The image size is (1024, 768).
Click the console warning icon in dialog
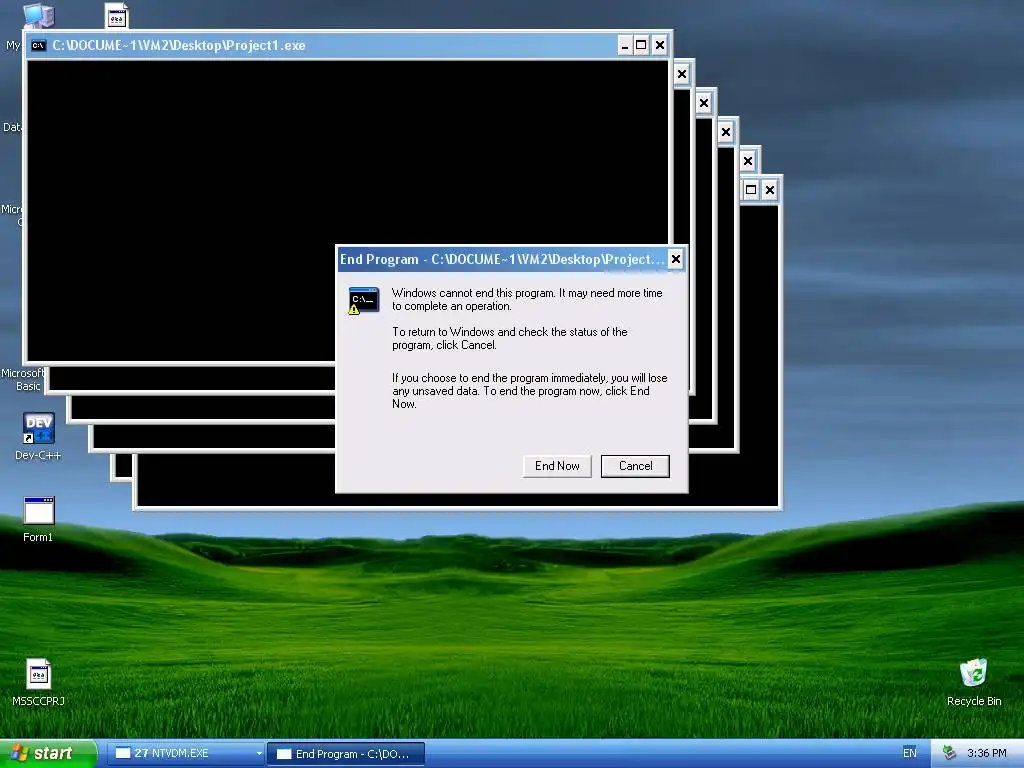pos(363,300)
